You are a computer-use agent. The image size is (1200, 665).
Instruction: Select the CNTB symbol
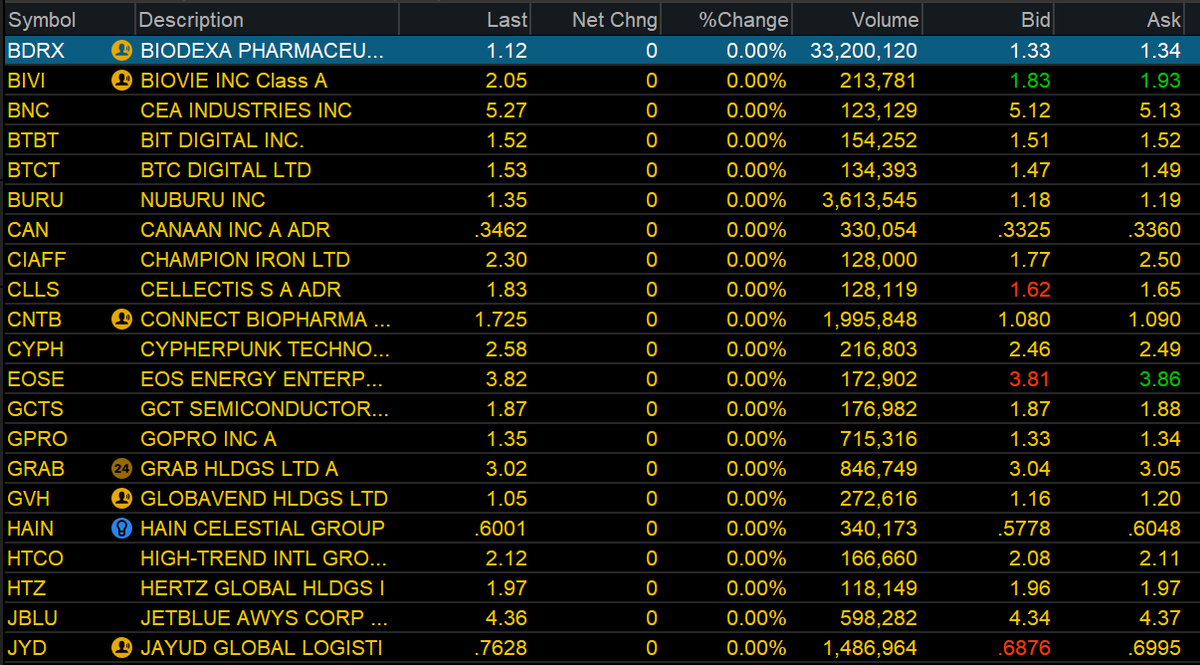tap(35, 319)
